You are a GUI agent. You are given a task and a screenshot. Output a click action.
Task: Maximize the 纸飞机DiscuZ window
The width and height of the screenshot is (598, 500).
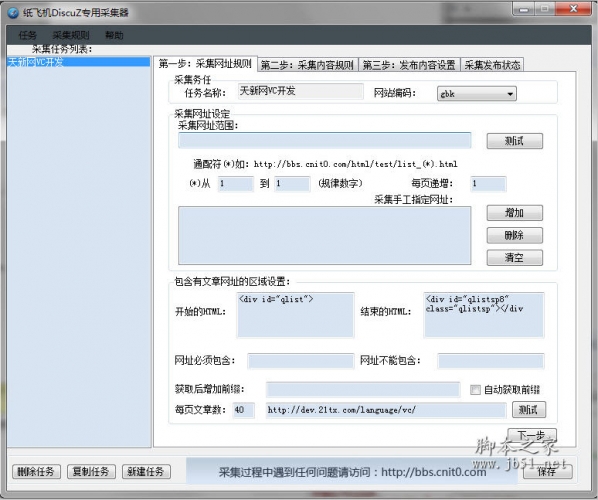(x=545, y=9)
